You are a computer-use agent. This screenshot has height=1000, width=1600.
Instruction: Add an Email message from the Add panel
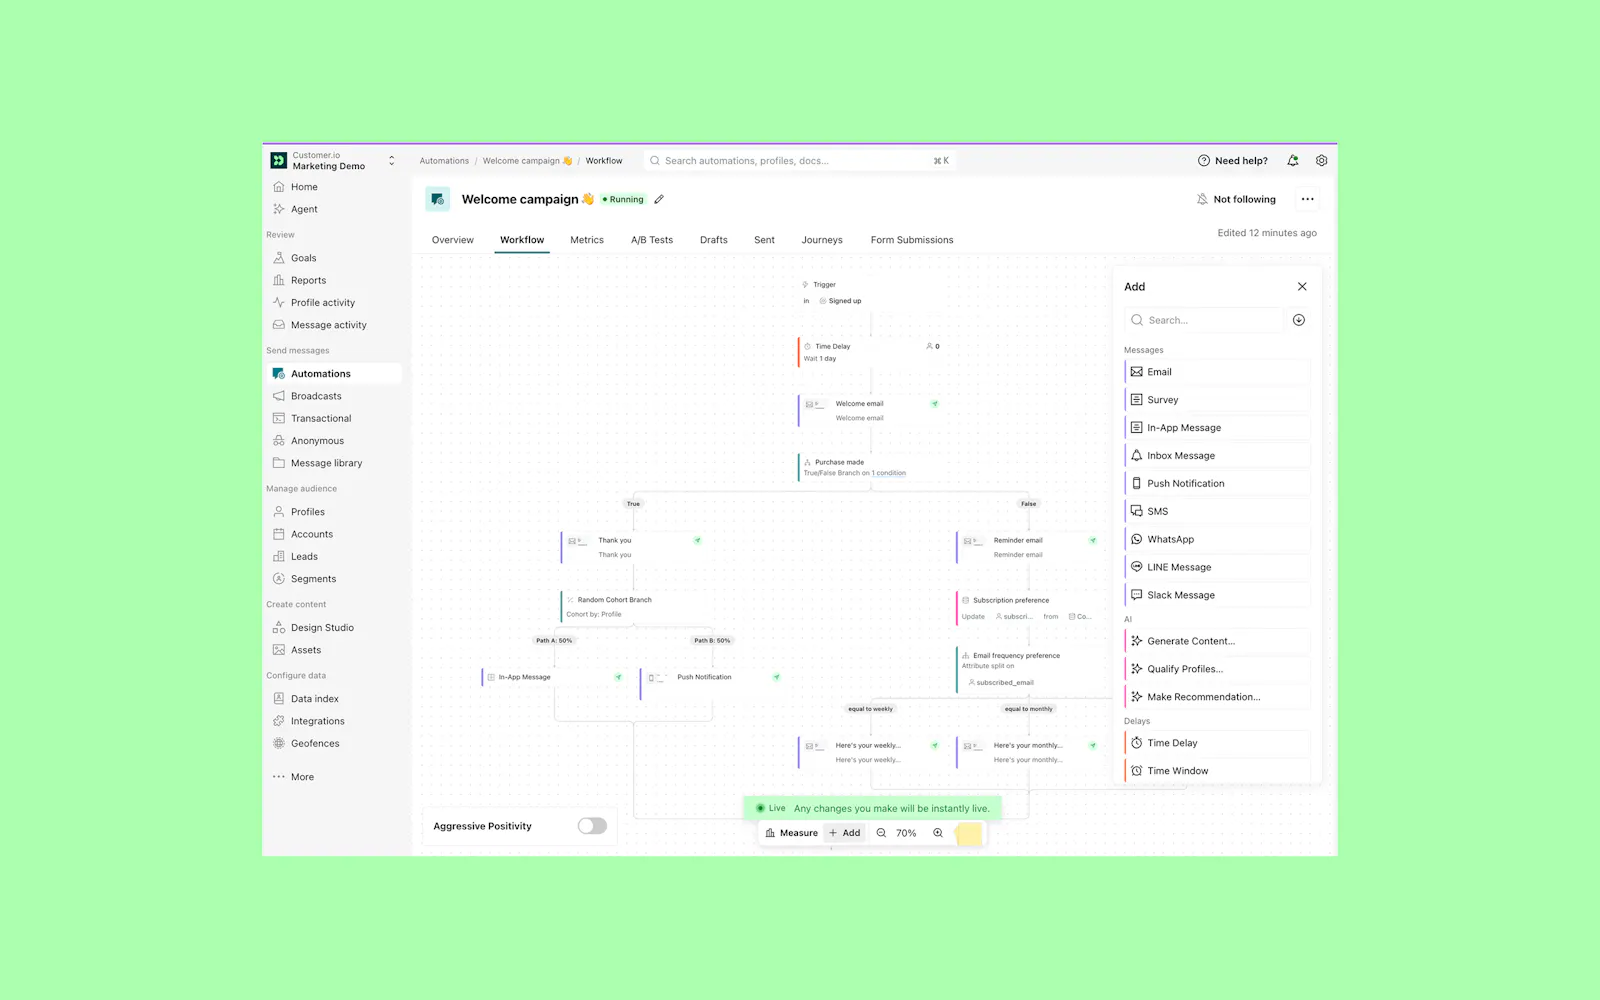click(x=1217, y=372)
